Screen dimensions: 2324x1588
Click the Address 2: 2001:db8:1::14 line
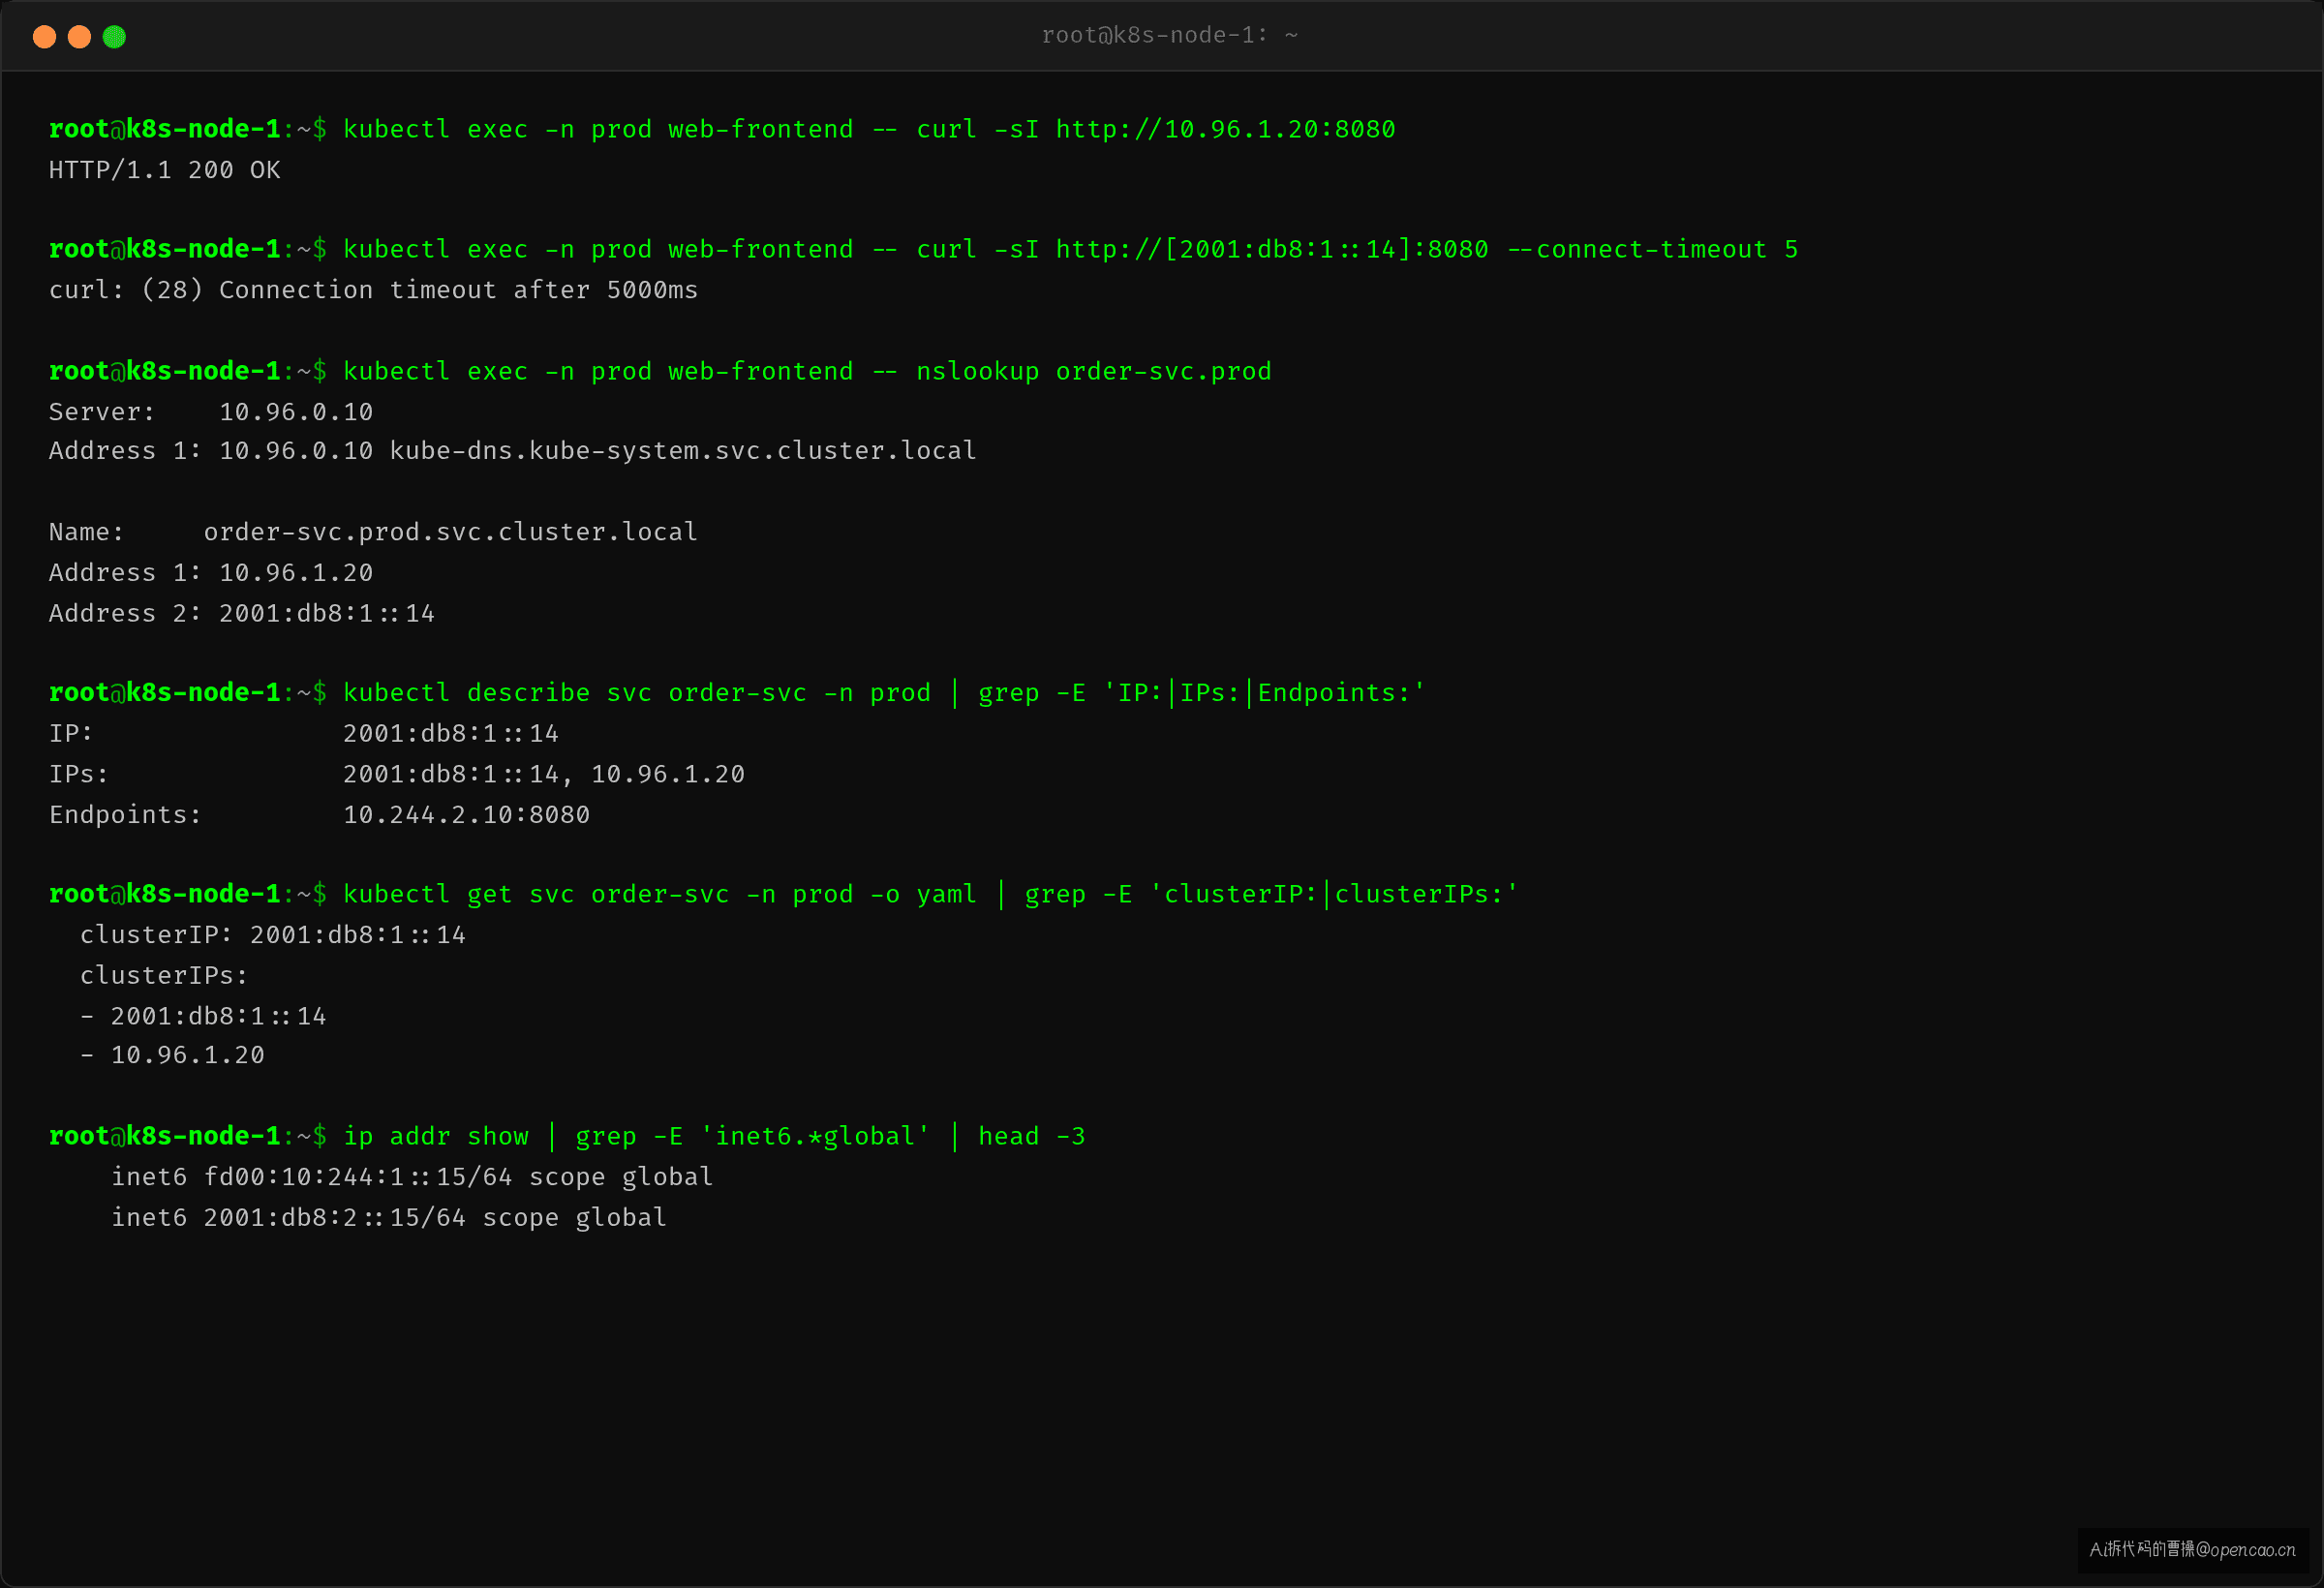pyautogui.click(x=242, y=613)
